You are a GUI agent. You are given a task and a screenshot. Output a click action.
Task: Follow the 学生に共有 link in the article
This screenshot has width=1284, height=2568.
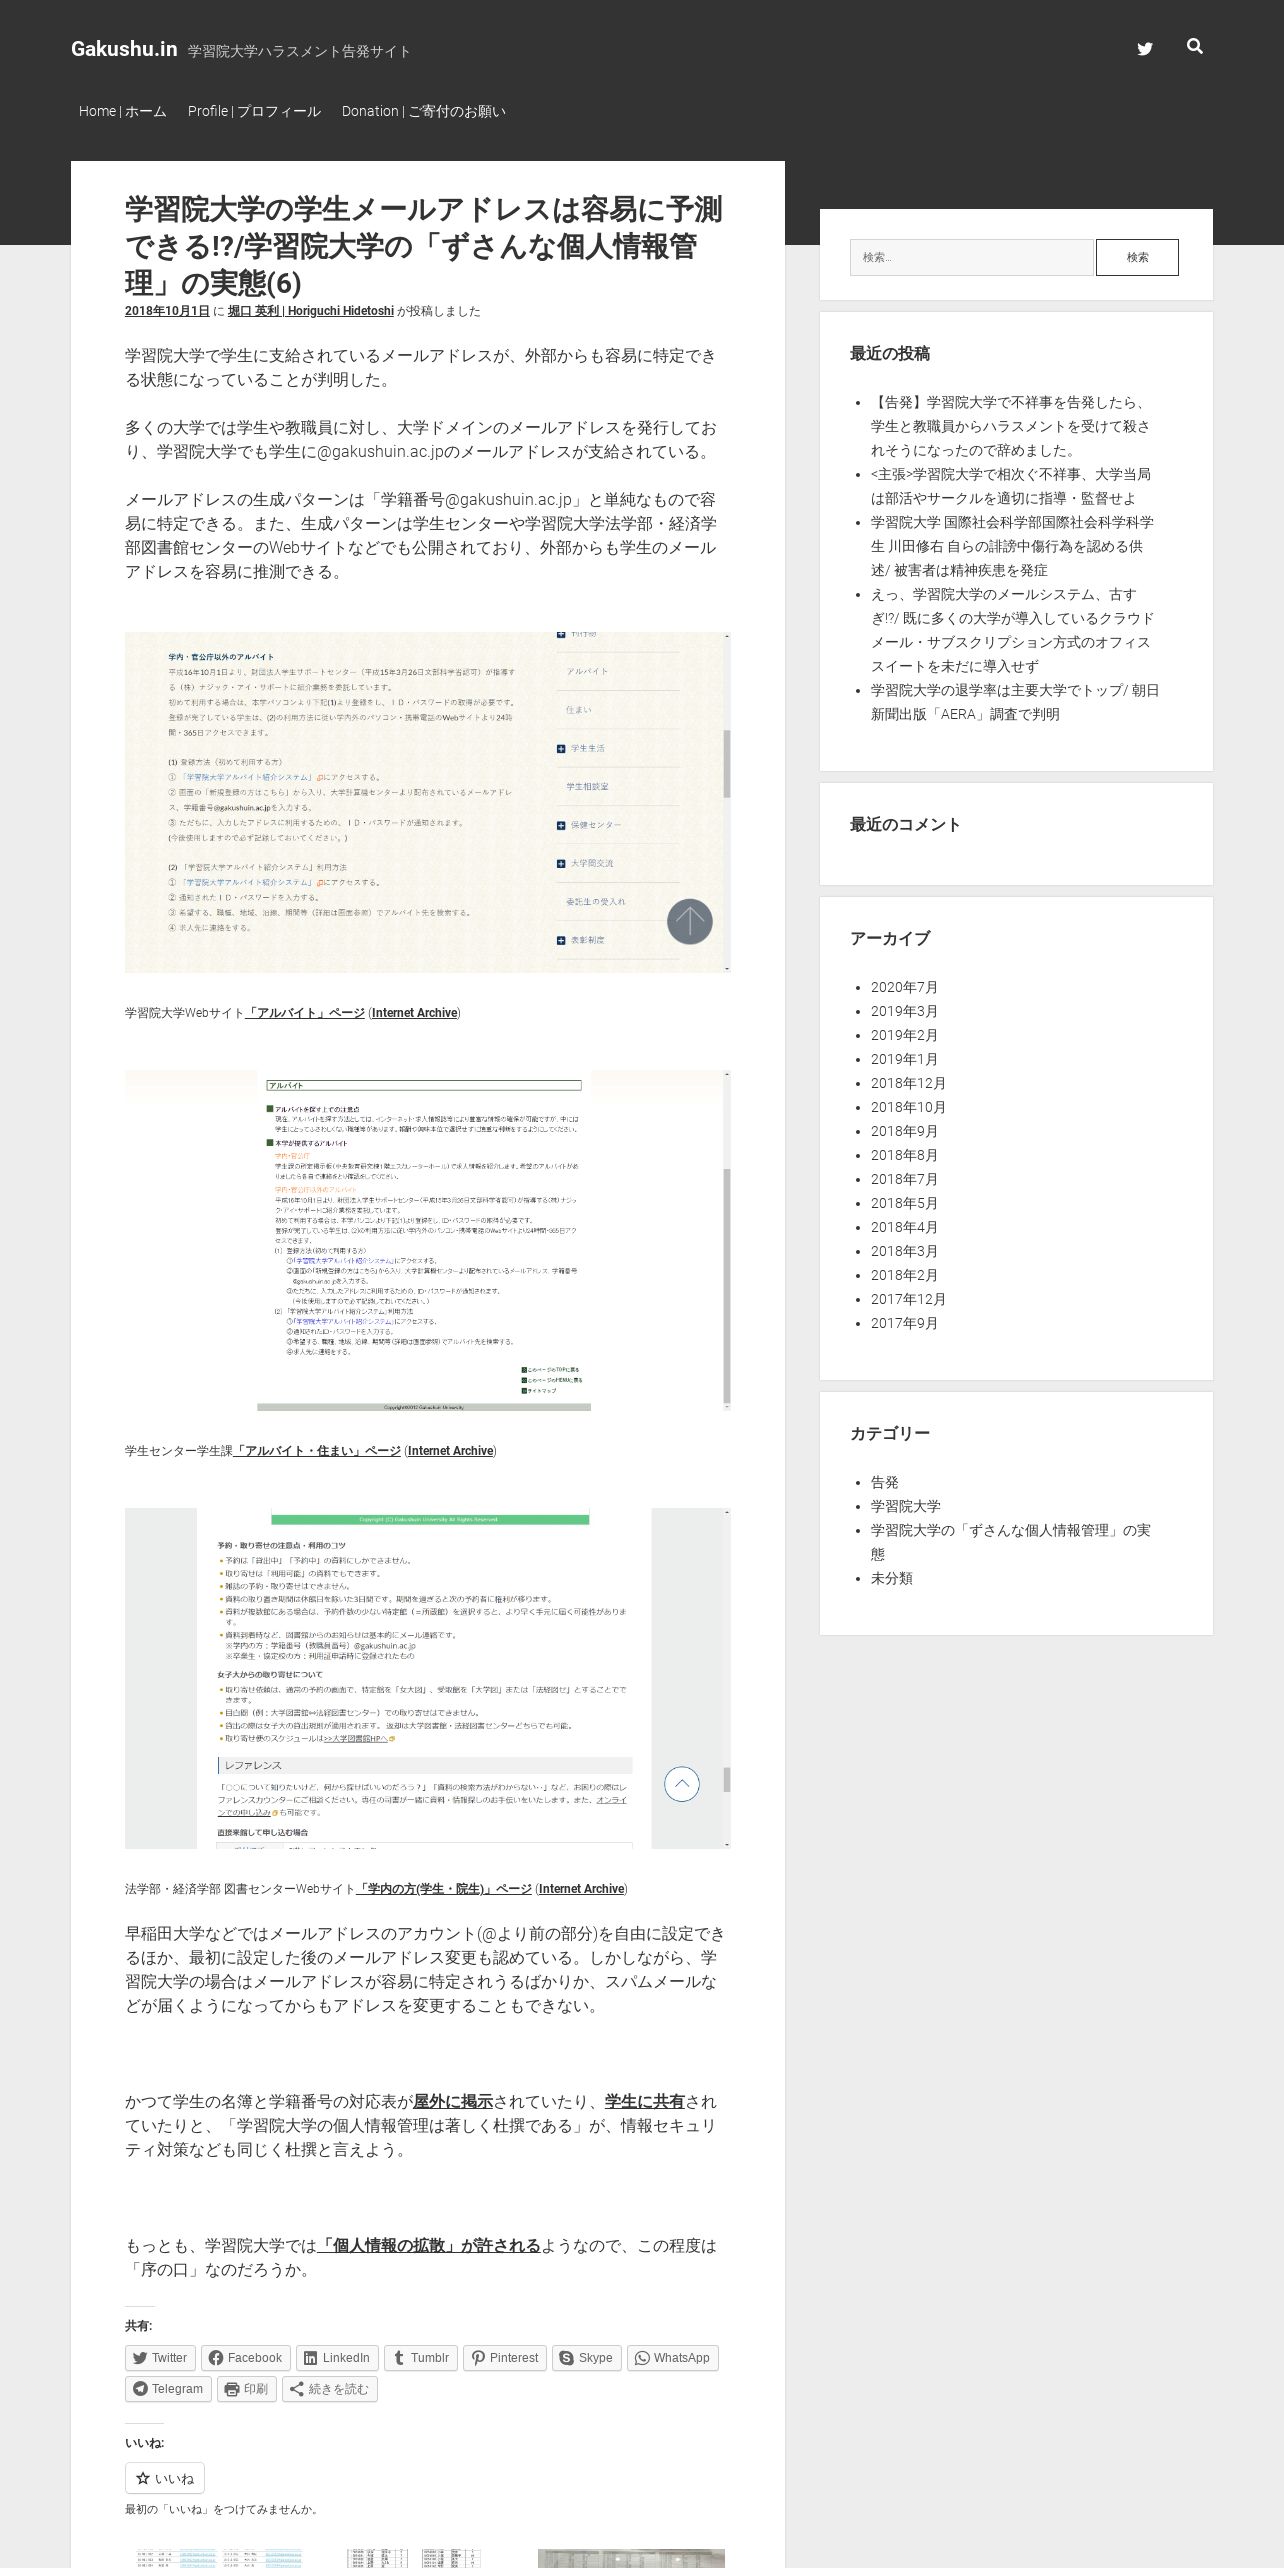(x=645, y=2102)
